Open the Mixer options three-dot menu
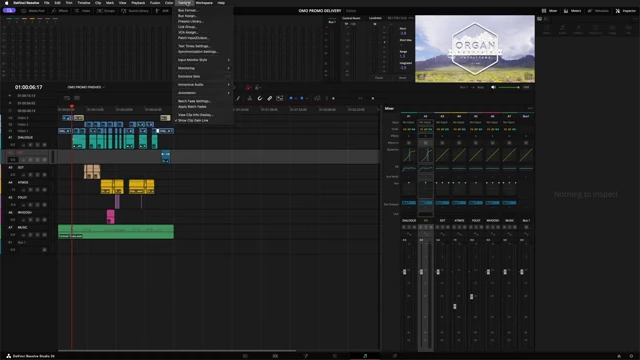This screenshot has height=360, width=640. (x=530, y=109)
